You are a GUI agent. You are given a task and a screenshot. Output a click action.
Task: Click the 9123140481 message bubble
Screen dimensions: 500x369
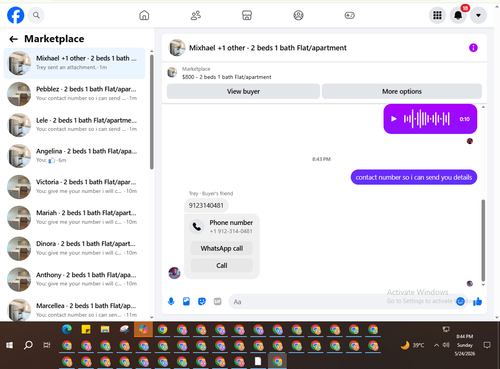tap(206, 205)
